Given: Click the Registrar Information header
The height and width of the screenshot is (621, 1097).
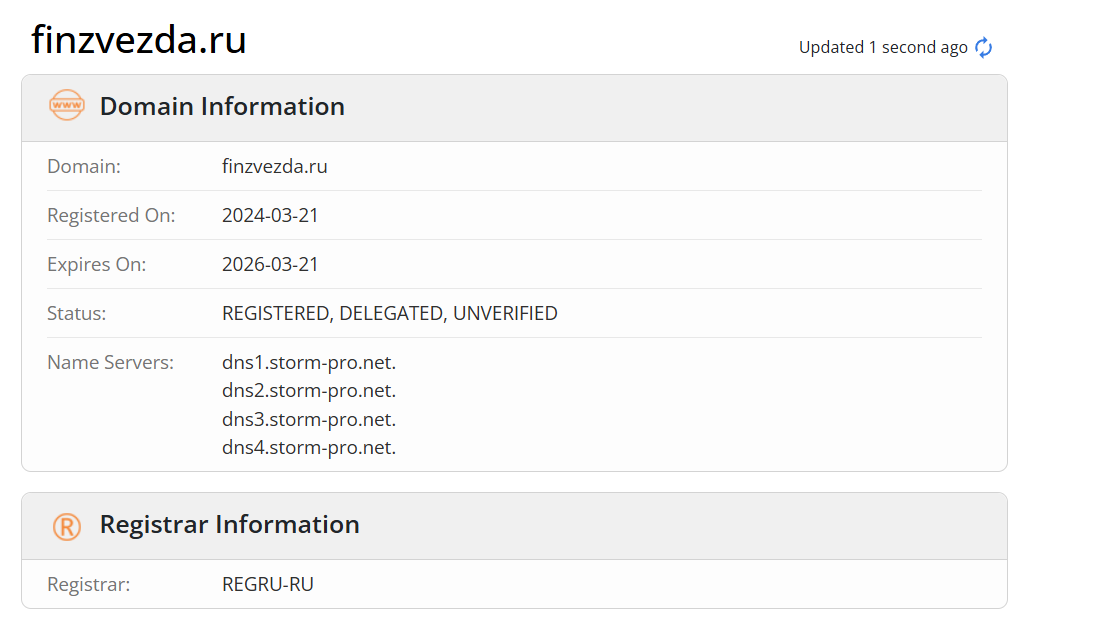Looking at the screenshot, I should pyautogui.click(x=229, y=524).
